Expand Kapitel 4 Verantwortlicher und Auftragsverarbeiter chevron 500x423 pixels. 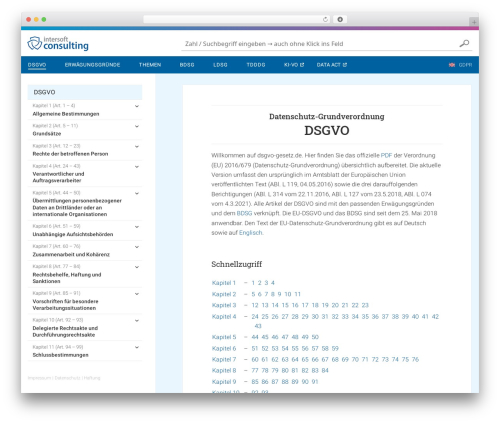(137, 167)
